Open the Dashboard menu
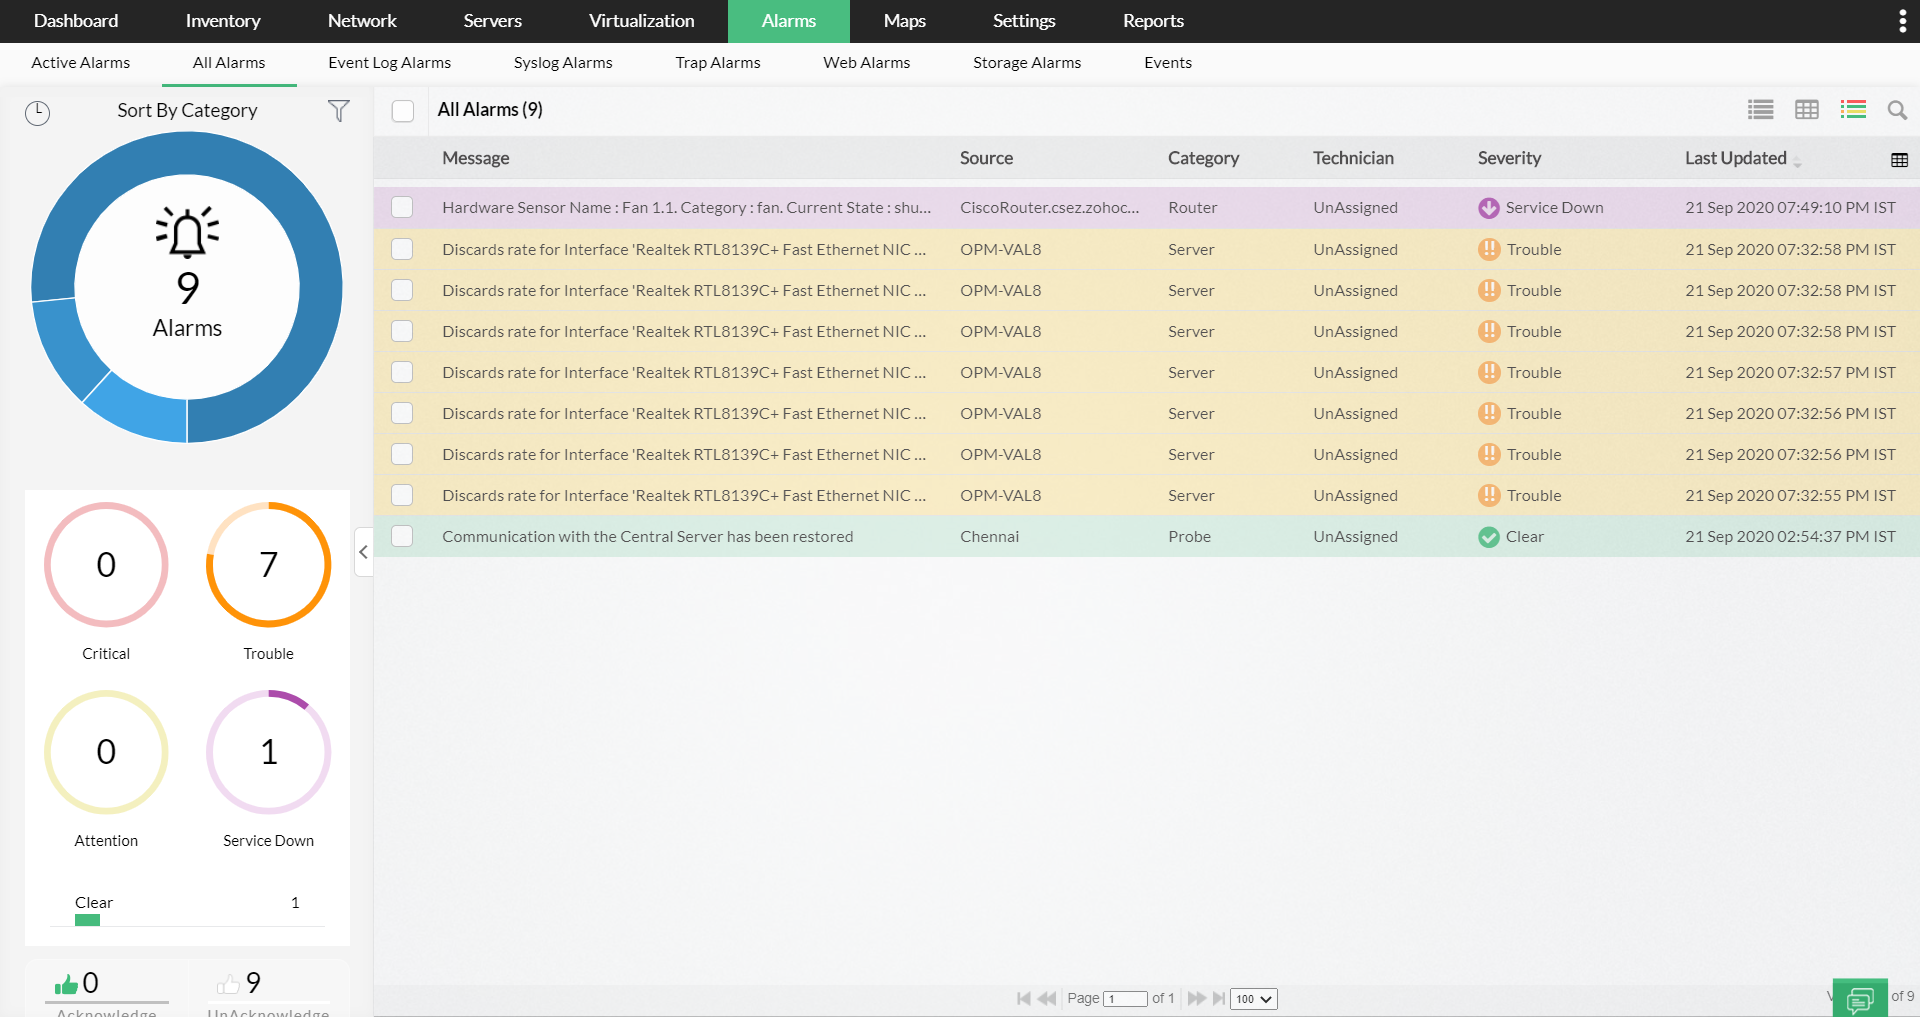The height and width of the screenshot is (1017, 1920). [x=76, y=21]
